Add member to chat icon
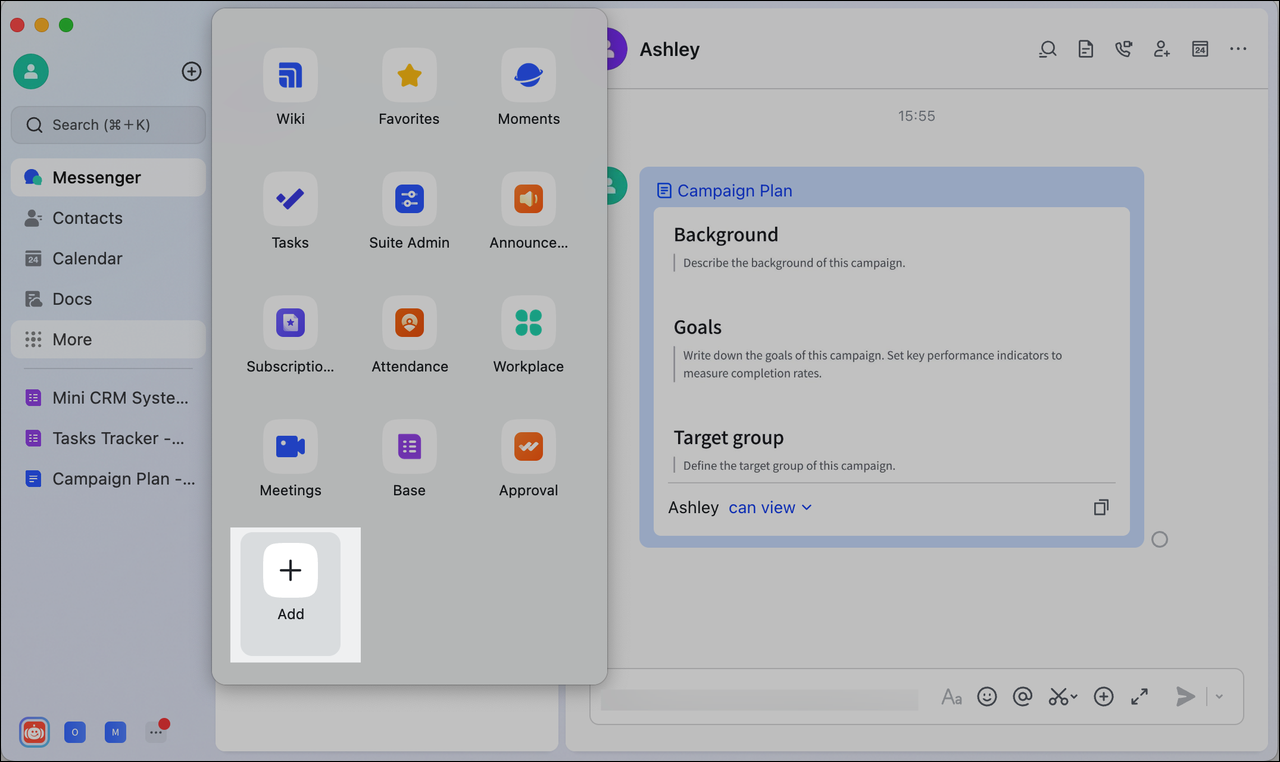 1161,49
